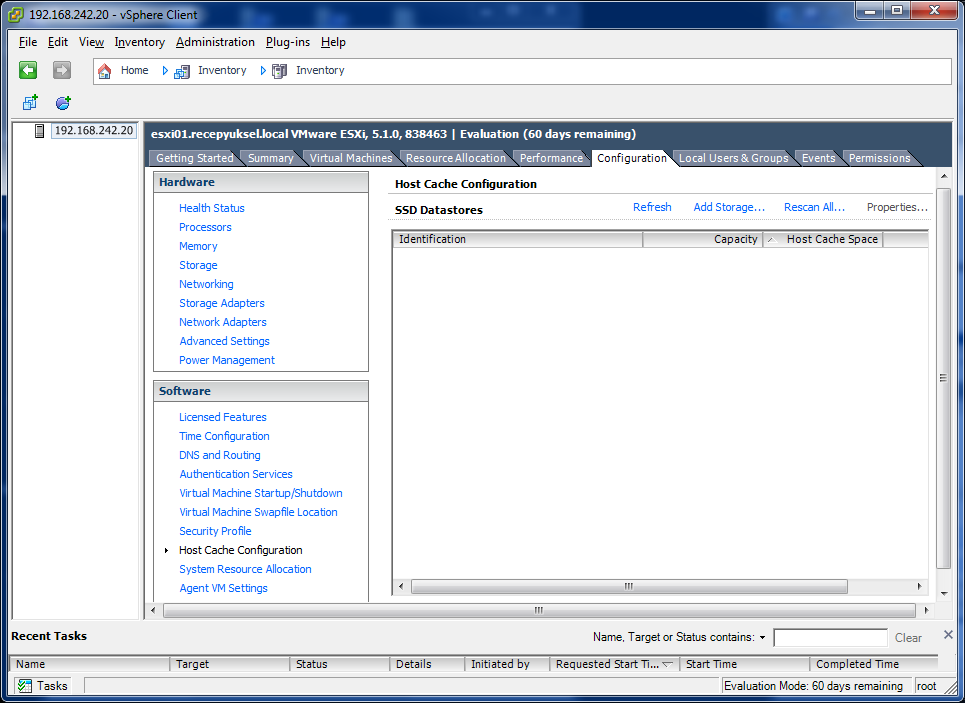965x703 pixels.
Task: Click the grey forward navigation arrow
Action: [62, 70]
